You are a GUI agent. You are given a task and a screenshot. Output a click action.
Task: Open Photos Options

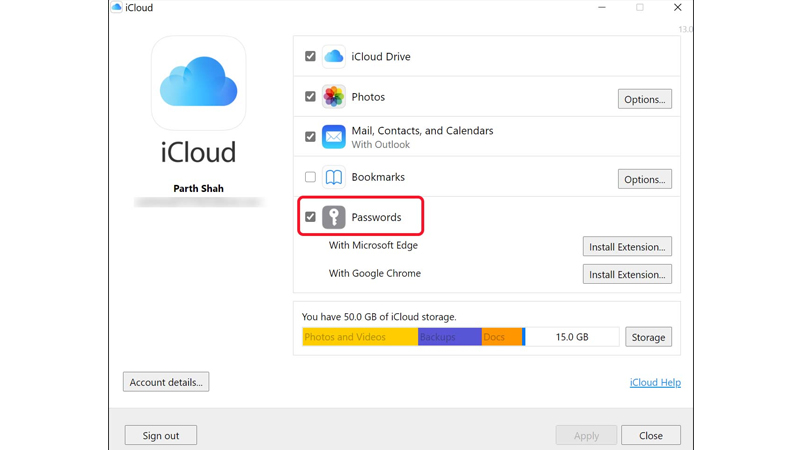pyautogui.click(x=645, y=99)
